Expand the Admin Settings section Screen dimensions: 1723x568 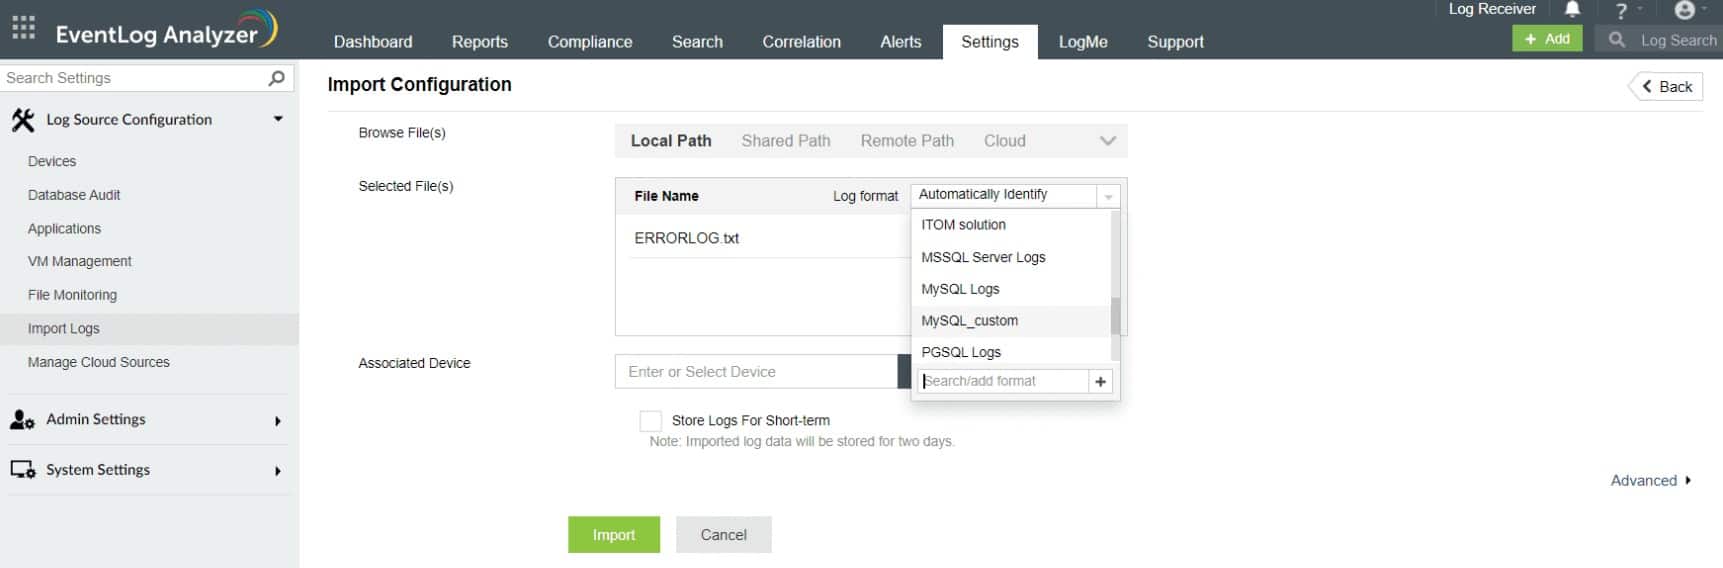tap(278, 421)
